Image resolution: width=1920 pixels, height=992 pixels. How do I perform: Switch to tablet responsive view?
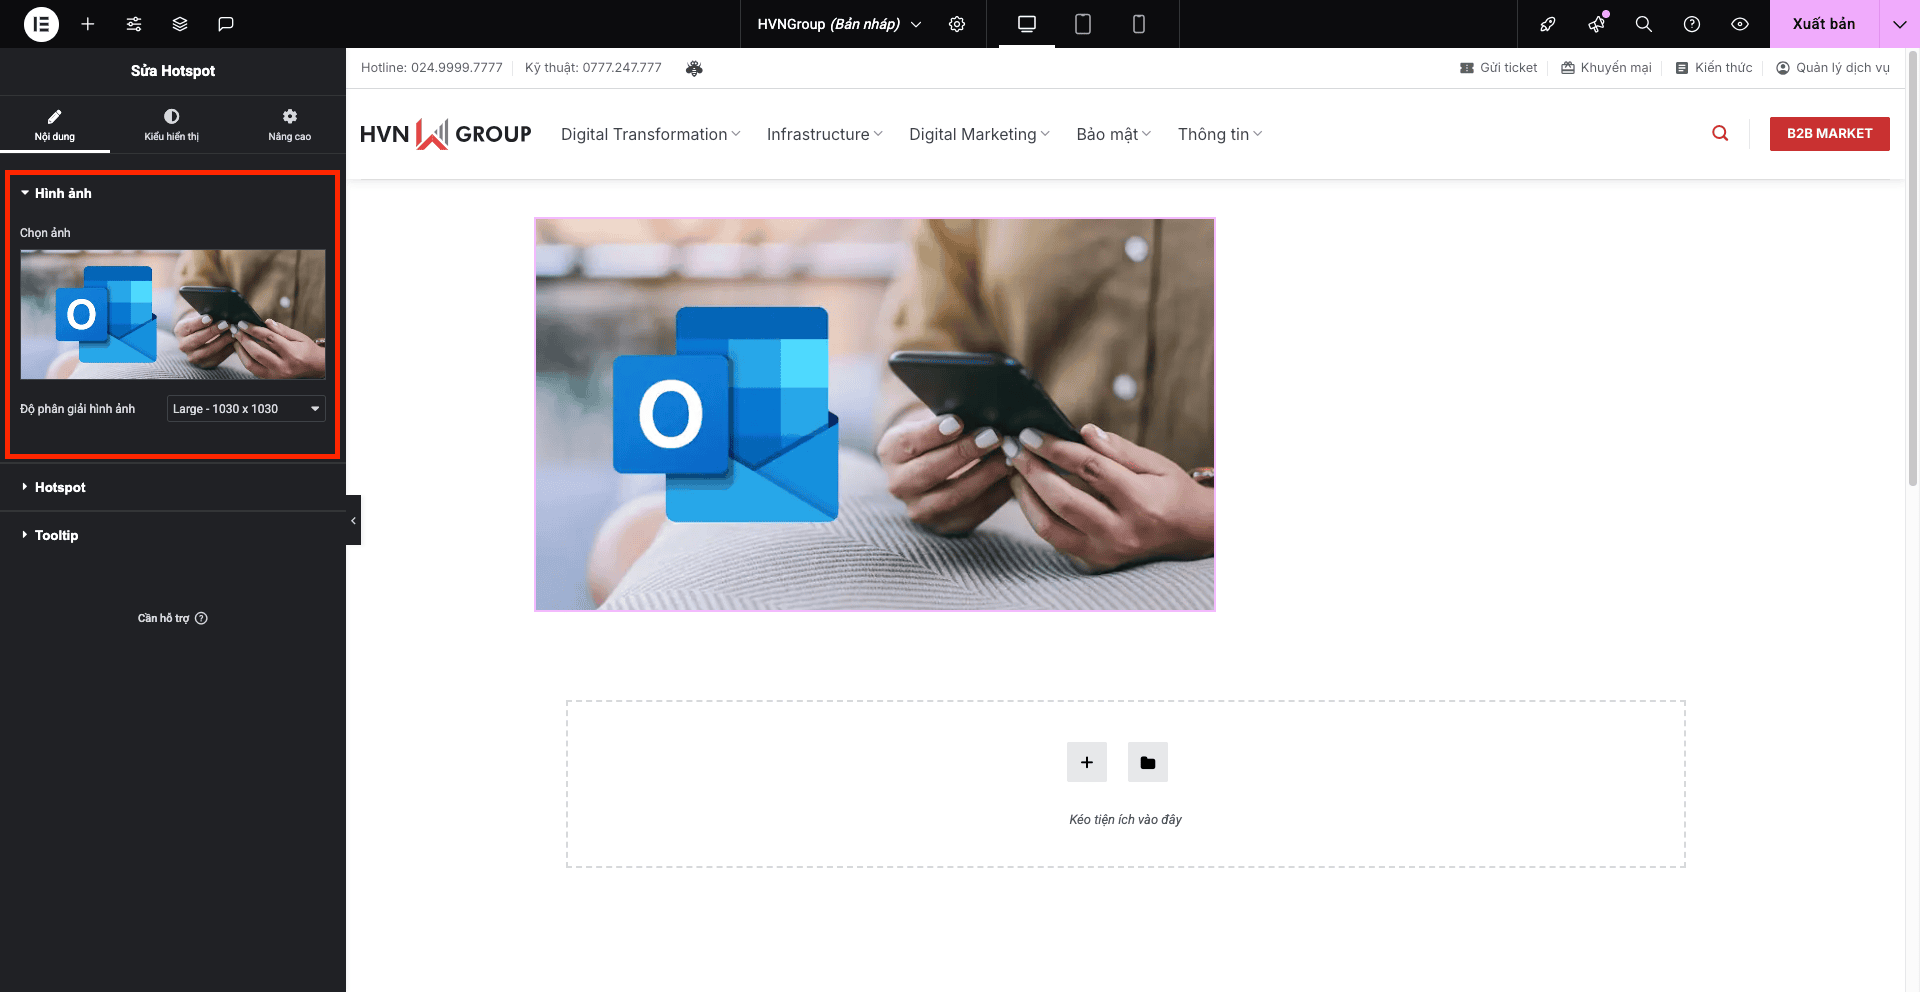[1083, 24]
